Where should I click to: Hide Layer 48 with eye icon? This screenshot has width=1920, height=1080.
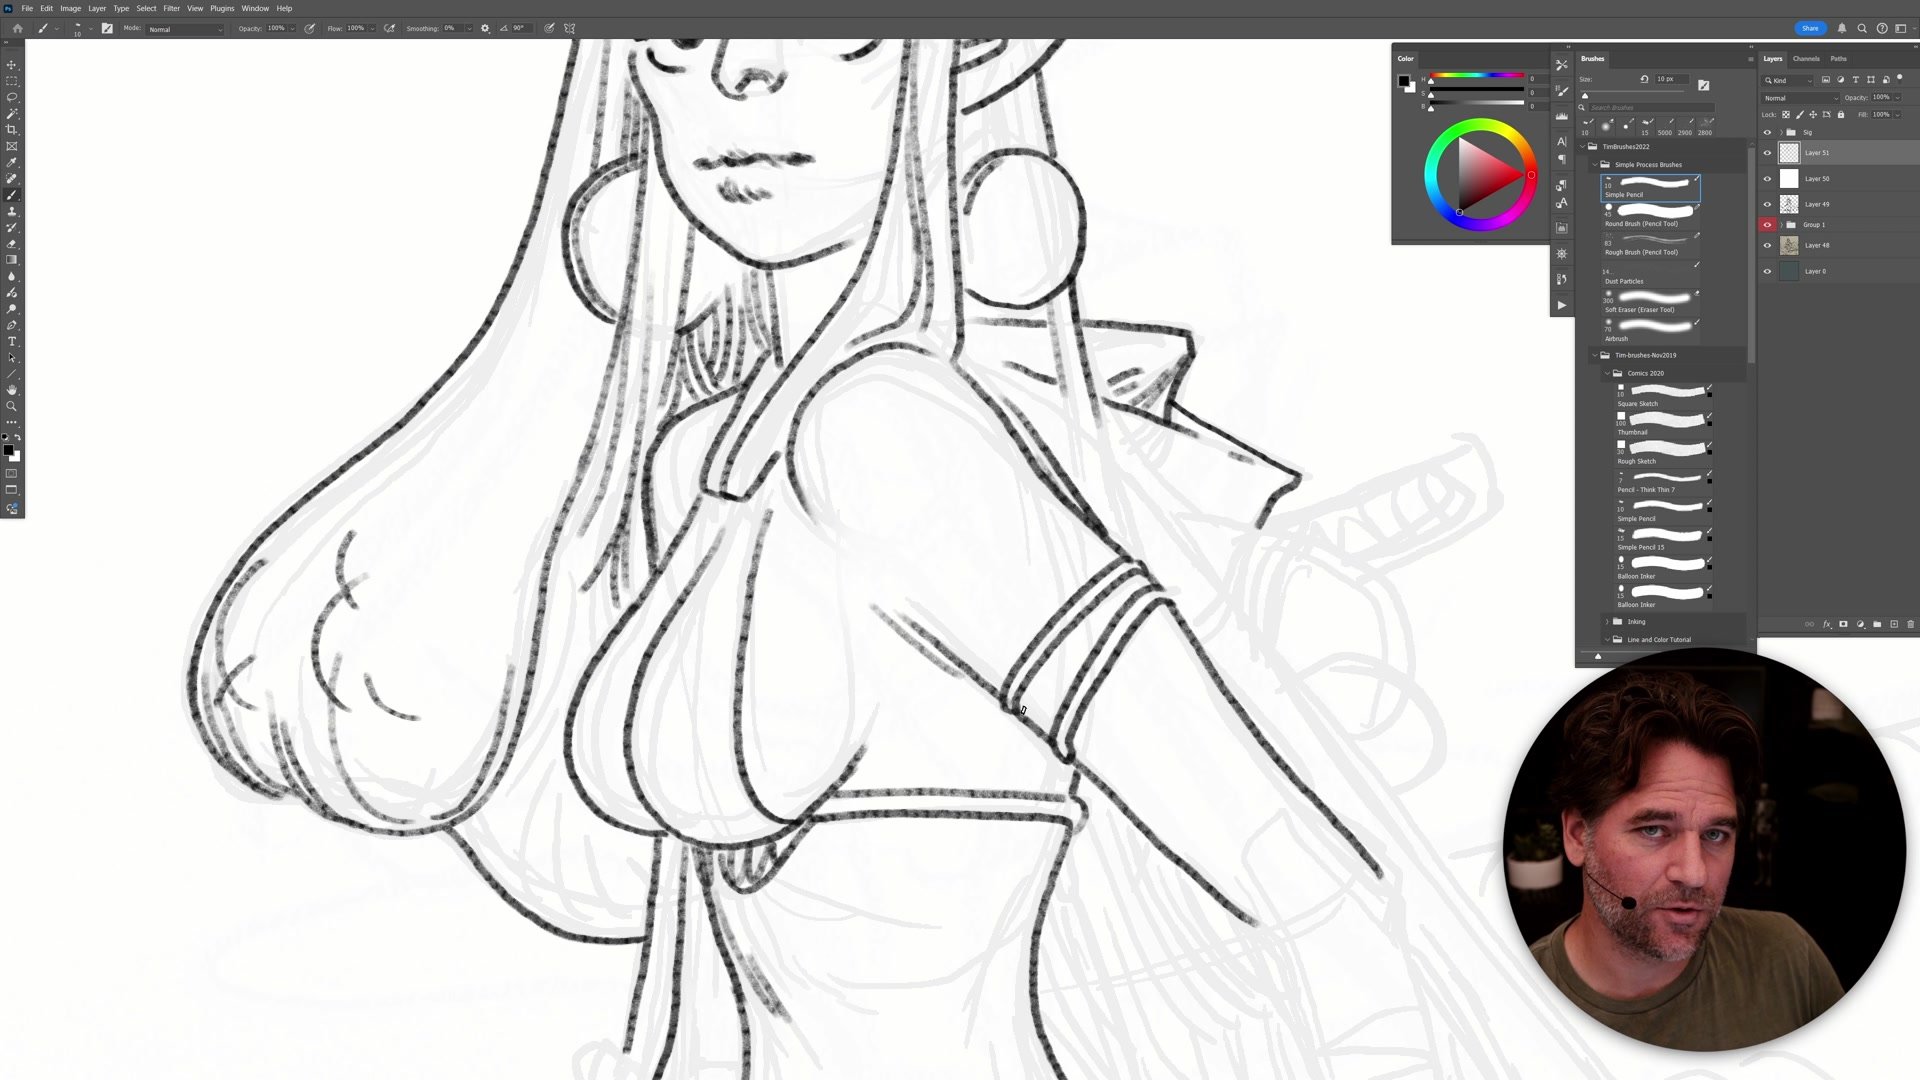pos(1767,245)
